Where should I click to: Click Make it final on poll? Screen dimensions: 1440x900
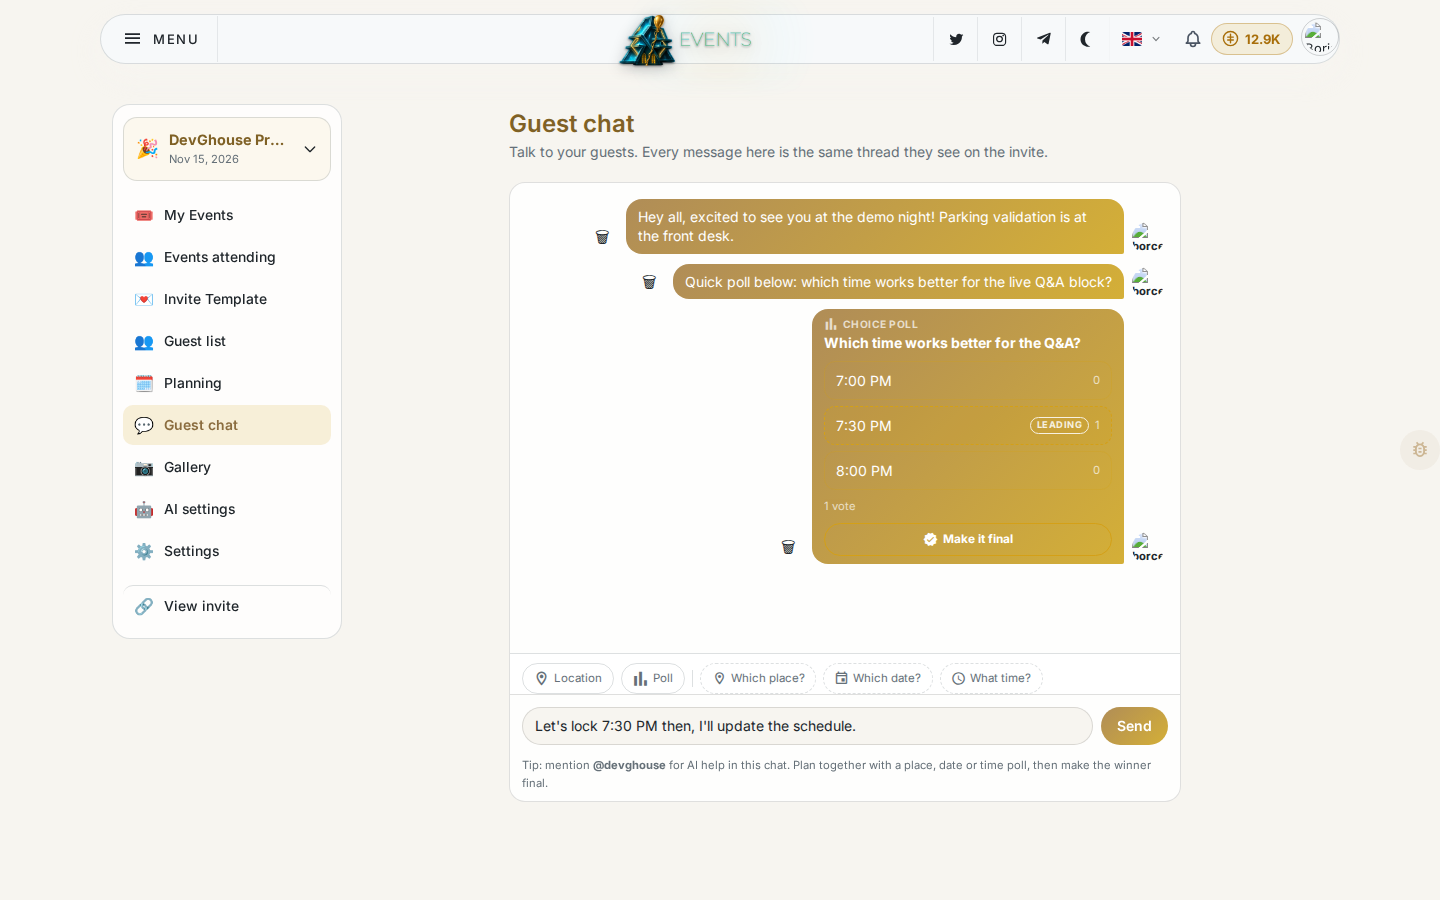pyautogui.click(x=968, y=539)
